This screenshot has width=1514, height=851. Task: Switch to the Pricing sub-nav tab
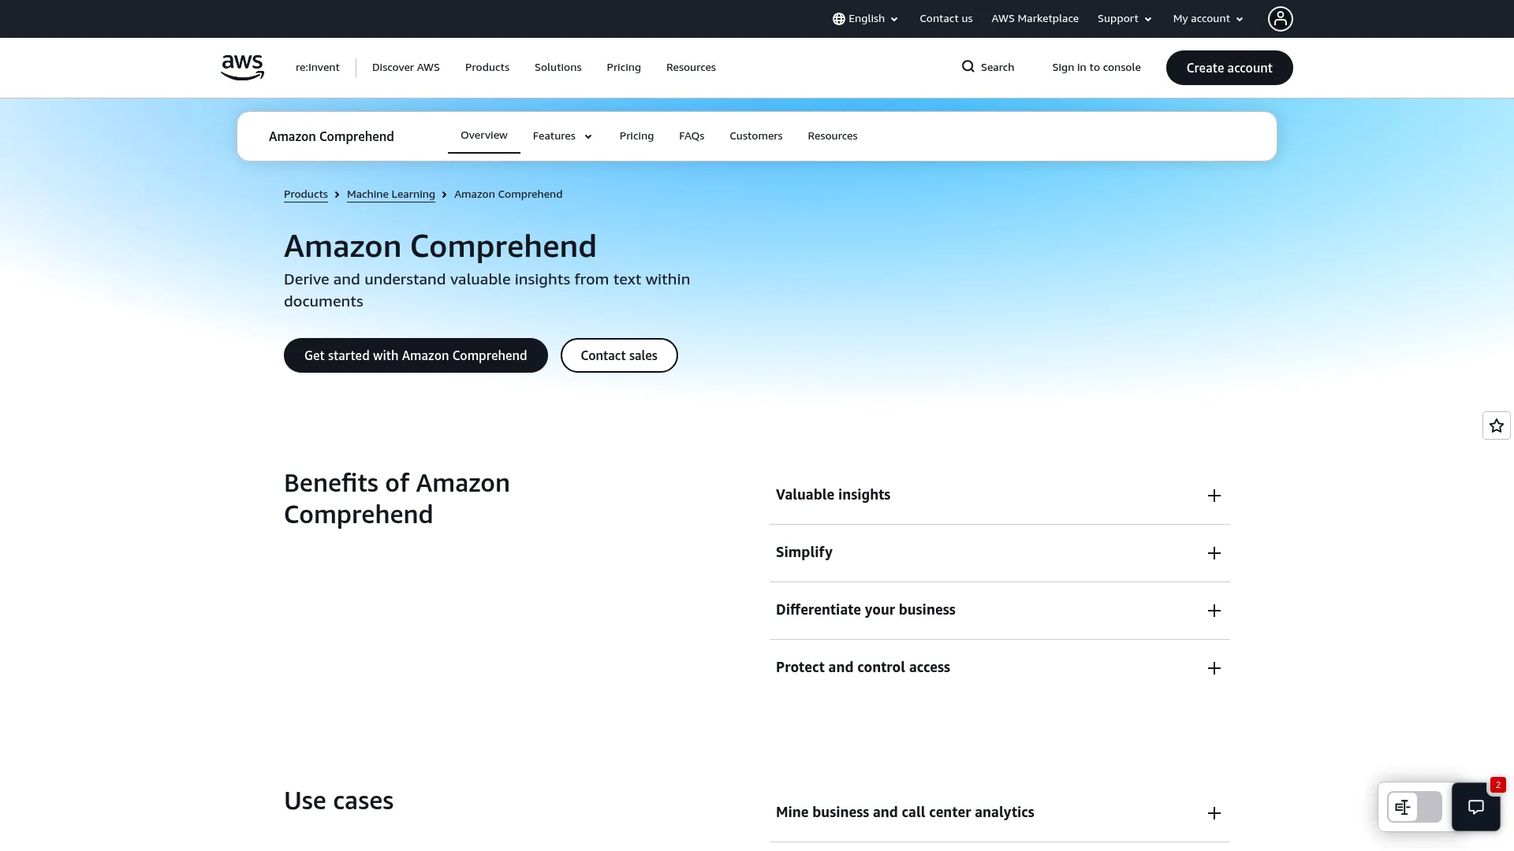(636, 136)
